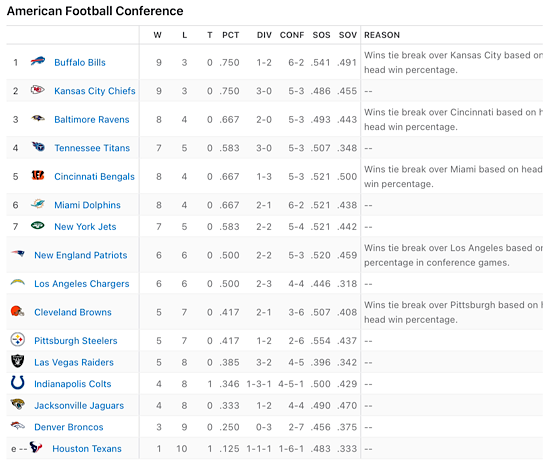Click the Las Vegas Raiders shield logo

click(18, 361)
